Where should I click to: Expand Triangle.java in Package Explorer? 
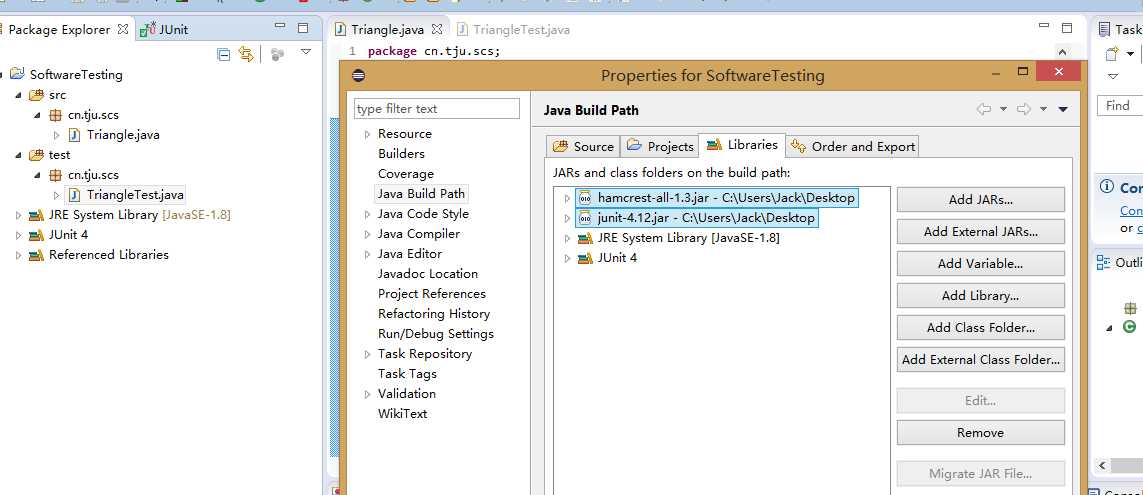[56, 135]
